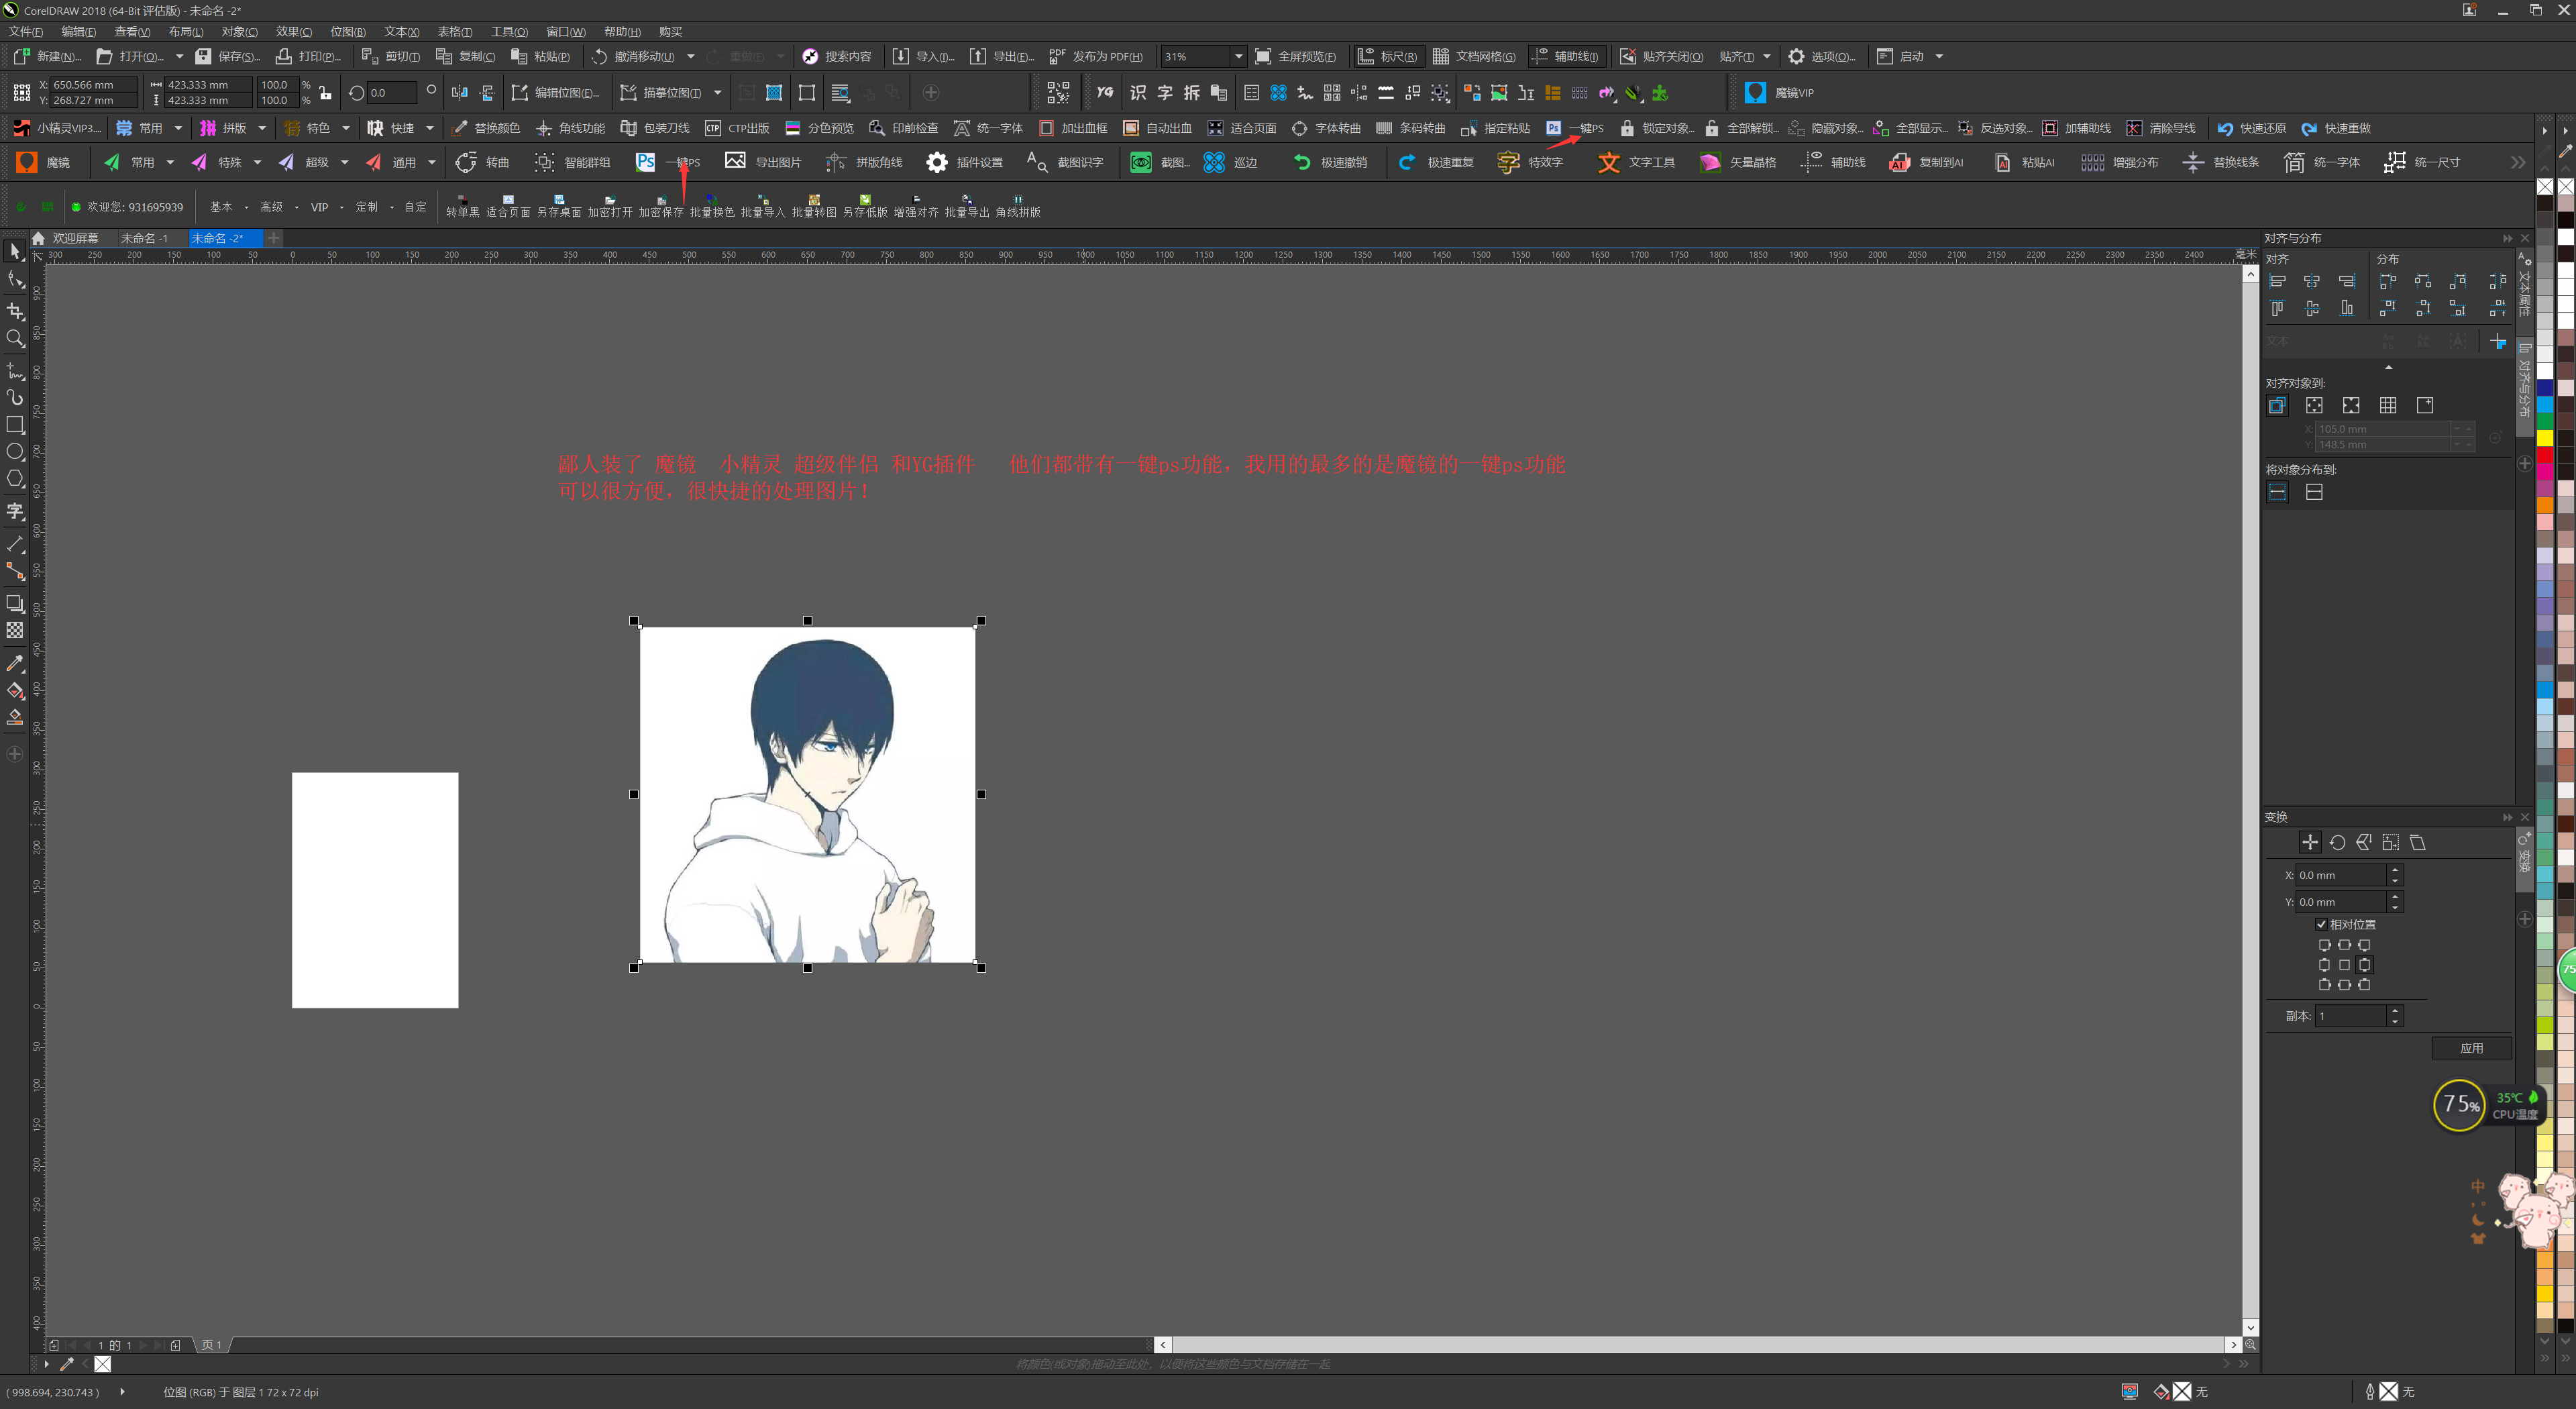Open the 位图 menu
Screen dimensions: 2576x1409
(347, 31)
